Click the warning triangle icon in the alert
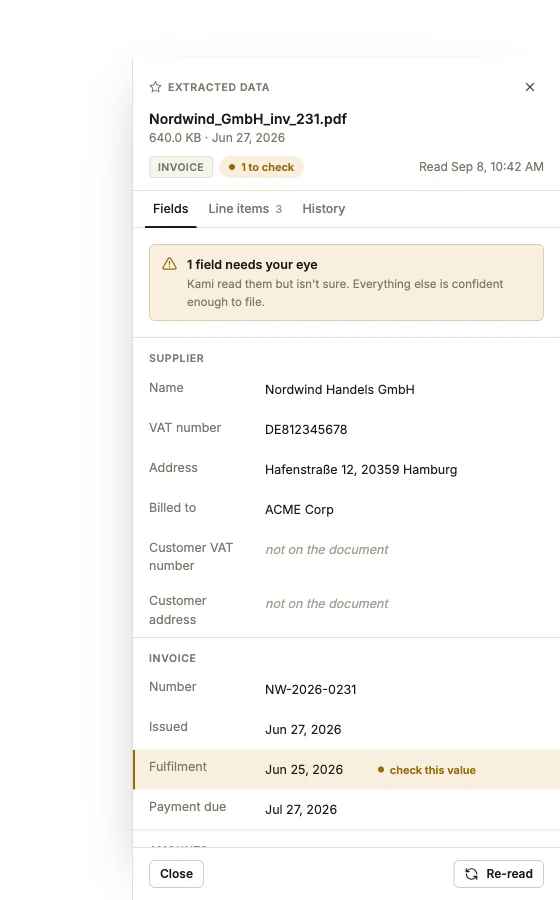Screen dimensions: 560x900 [x=169, y=263]
